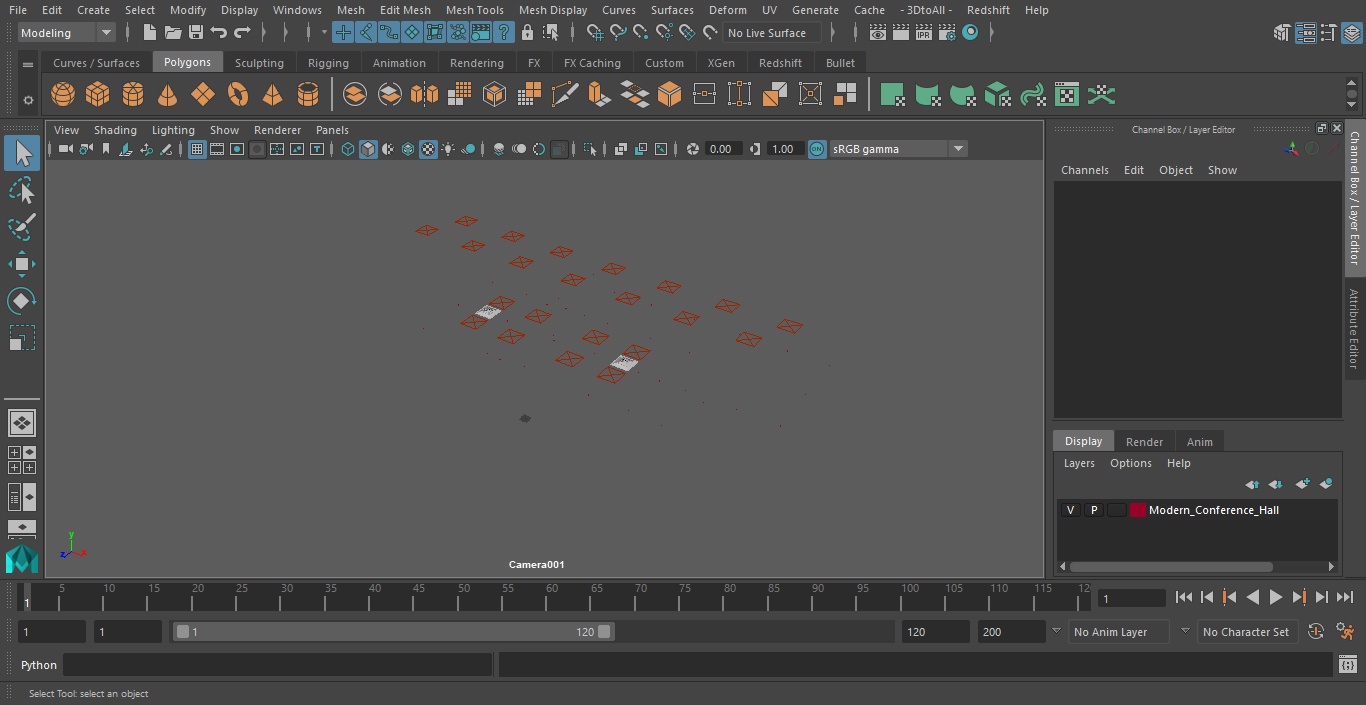Viewport: 1366px width, 705px height.
Task: Toggle visibility V of Modern_Conference_Hall layer
Action: click(1071, 510)
